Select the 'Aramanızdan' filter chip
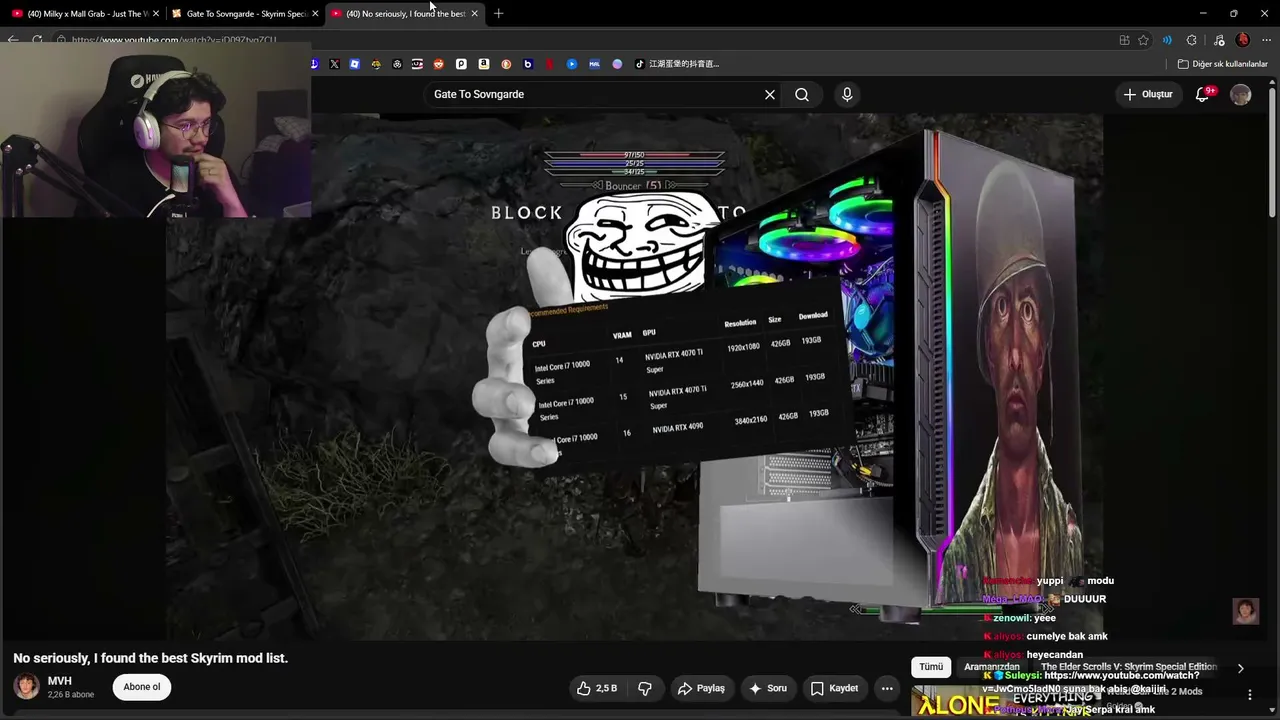1280x720 pixels. [992, 667]
